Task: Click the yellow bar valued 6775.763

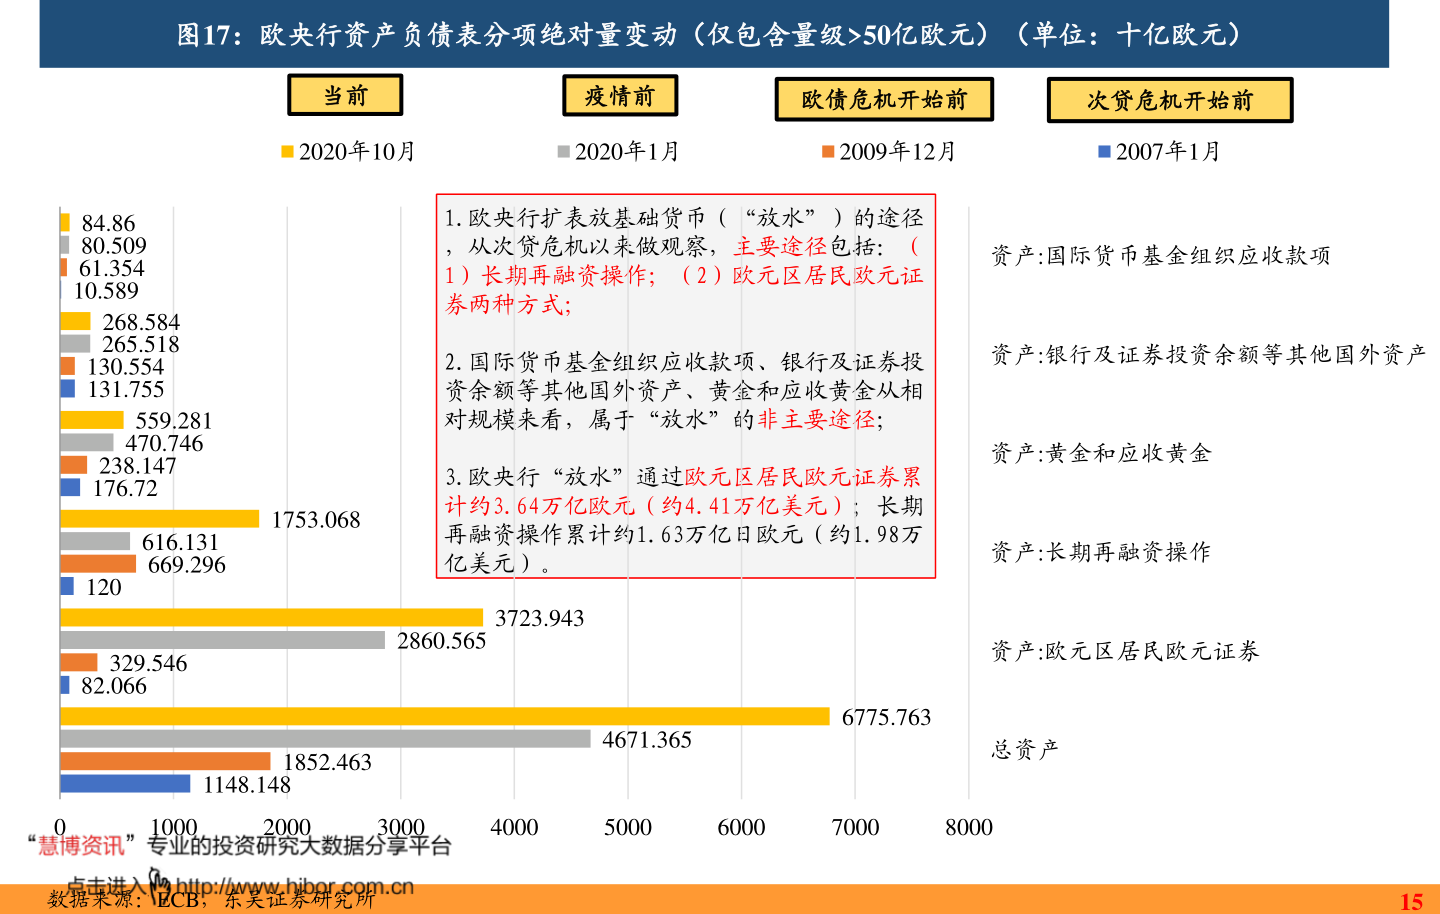Action: click(445, 717)
